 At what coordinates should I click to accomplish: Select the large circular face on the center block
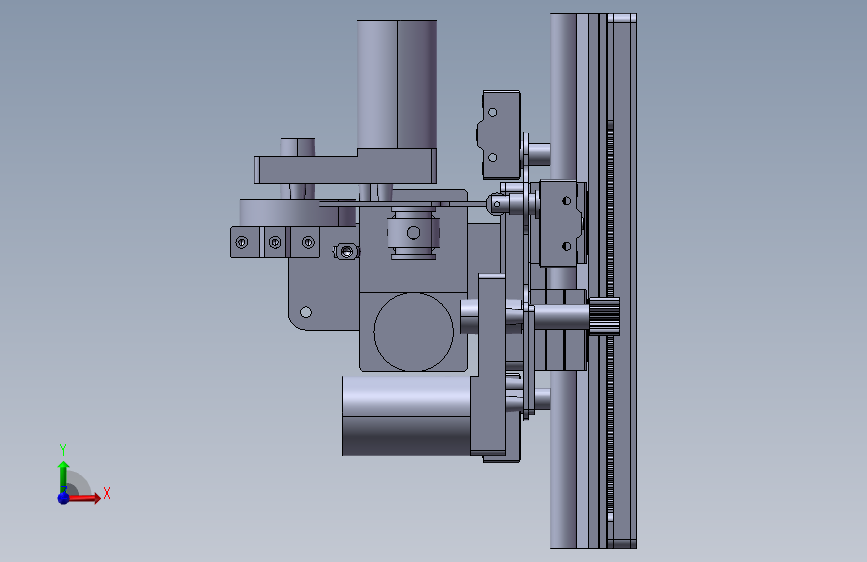(x=414, y=332)
